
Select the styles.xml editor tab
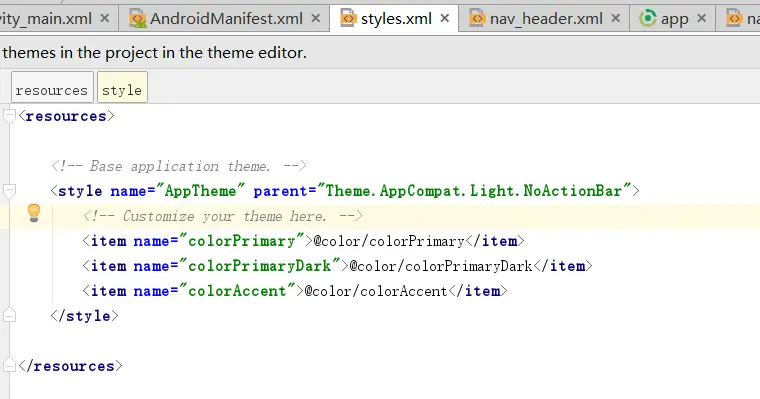tap(394, 19)
